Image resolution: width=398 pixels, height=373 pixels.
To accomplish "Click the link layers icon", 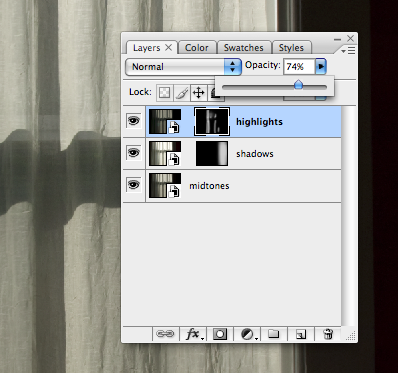I will click(x=165, y=334).
